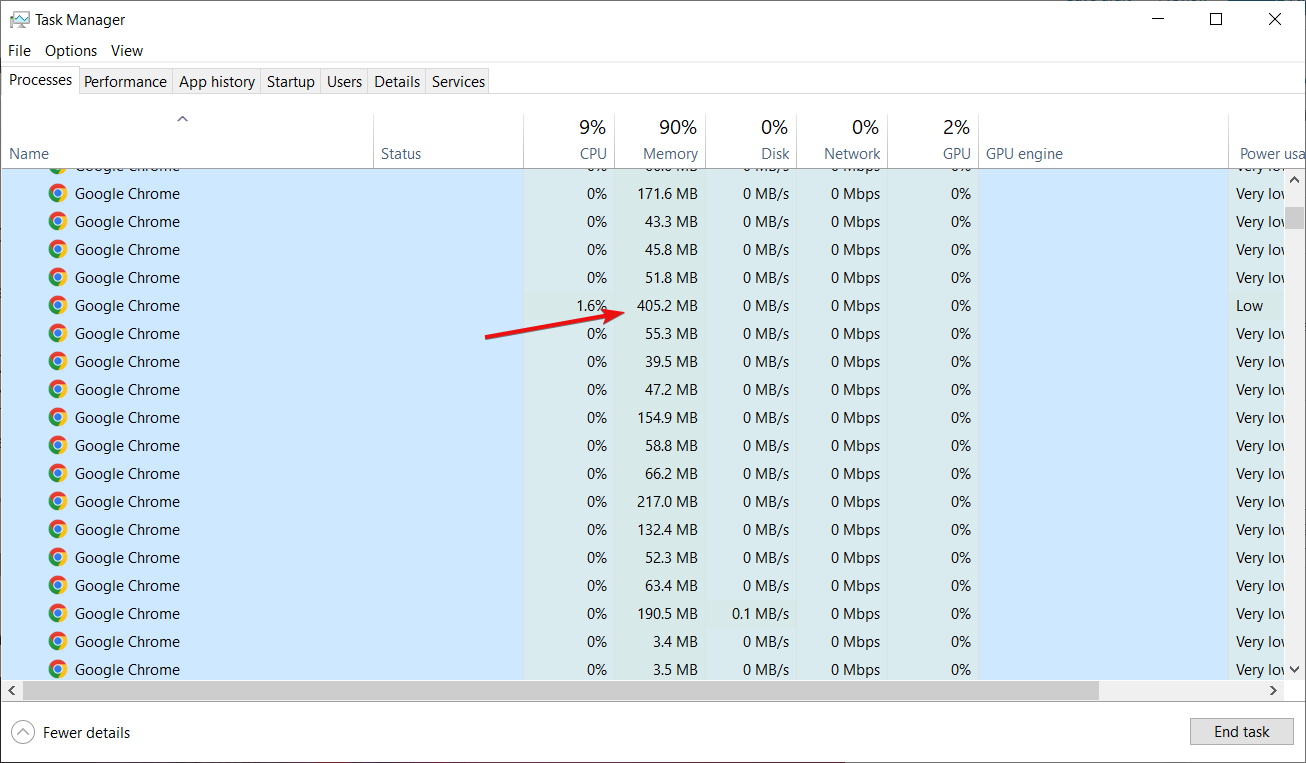
Task: Click Chrome icon in the 3.5 MB row
Action: point(58,669)
